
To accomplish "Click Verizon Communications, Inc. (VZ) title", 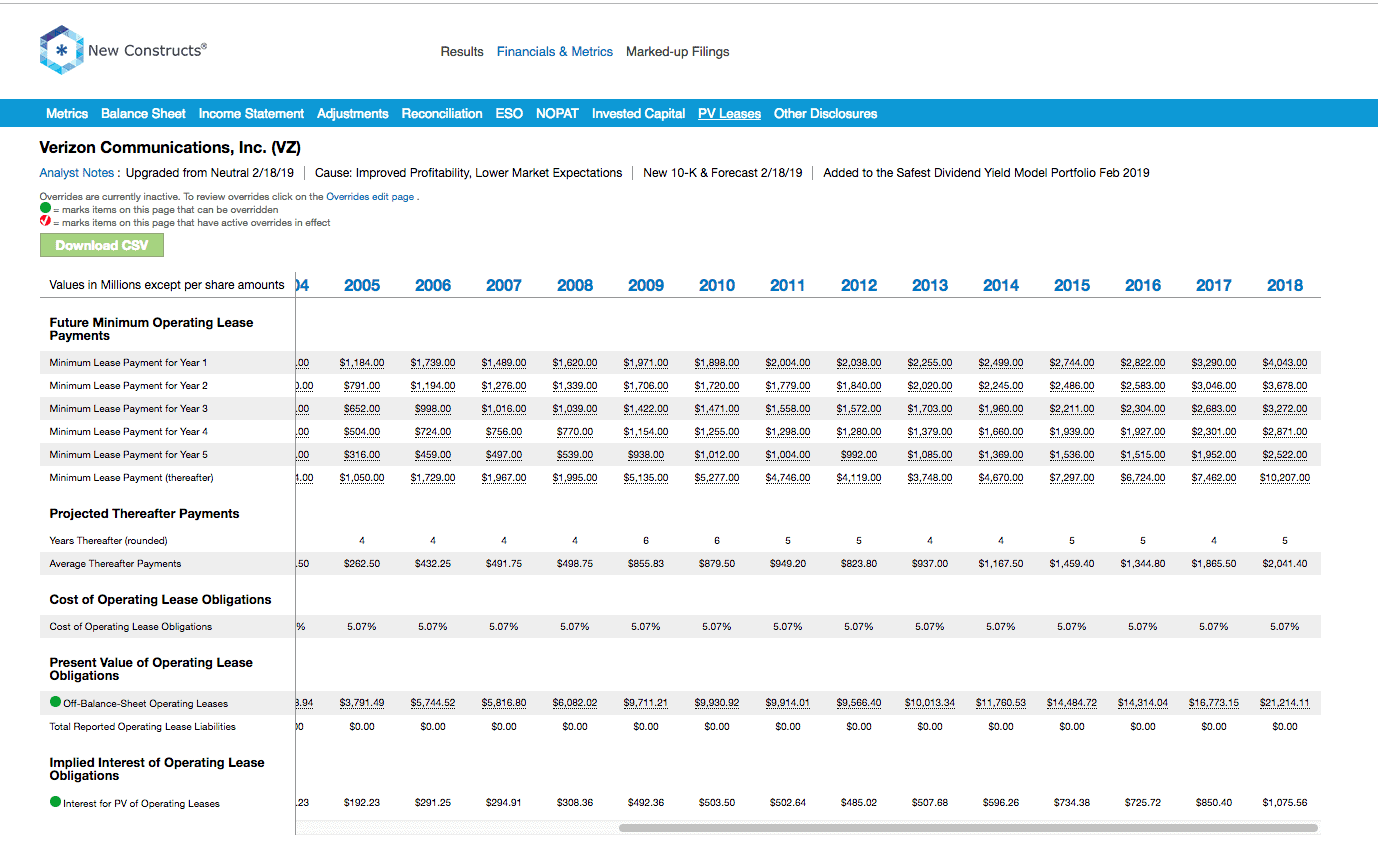I will coord(170,148).
